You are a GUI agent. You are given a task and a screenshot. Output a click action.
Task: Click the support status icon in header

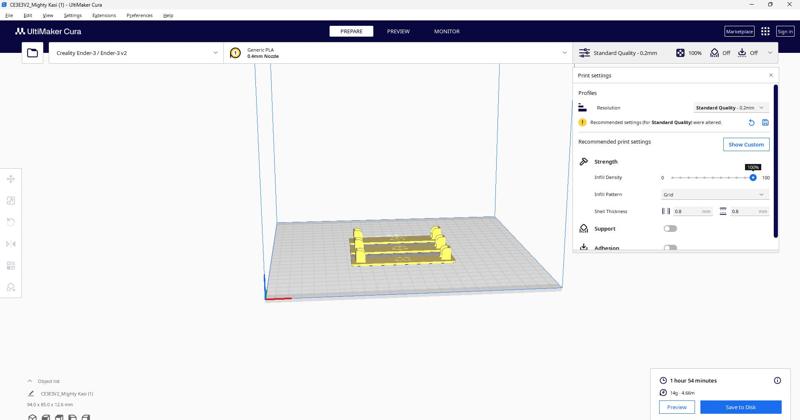tap(714, 53)
